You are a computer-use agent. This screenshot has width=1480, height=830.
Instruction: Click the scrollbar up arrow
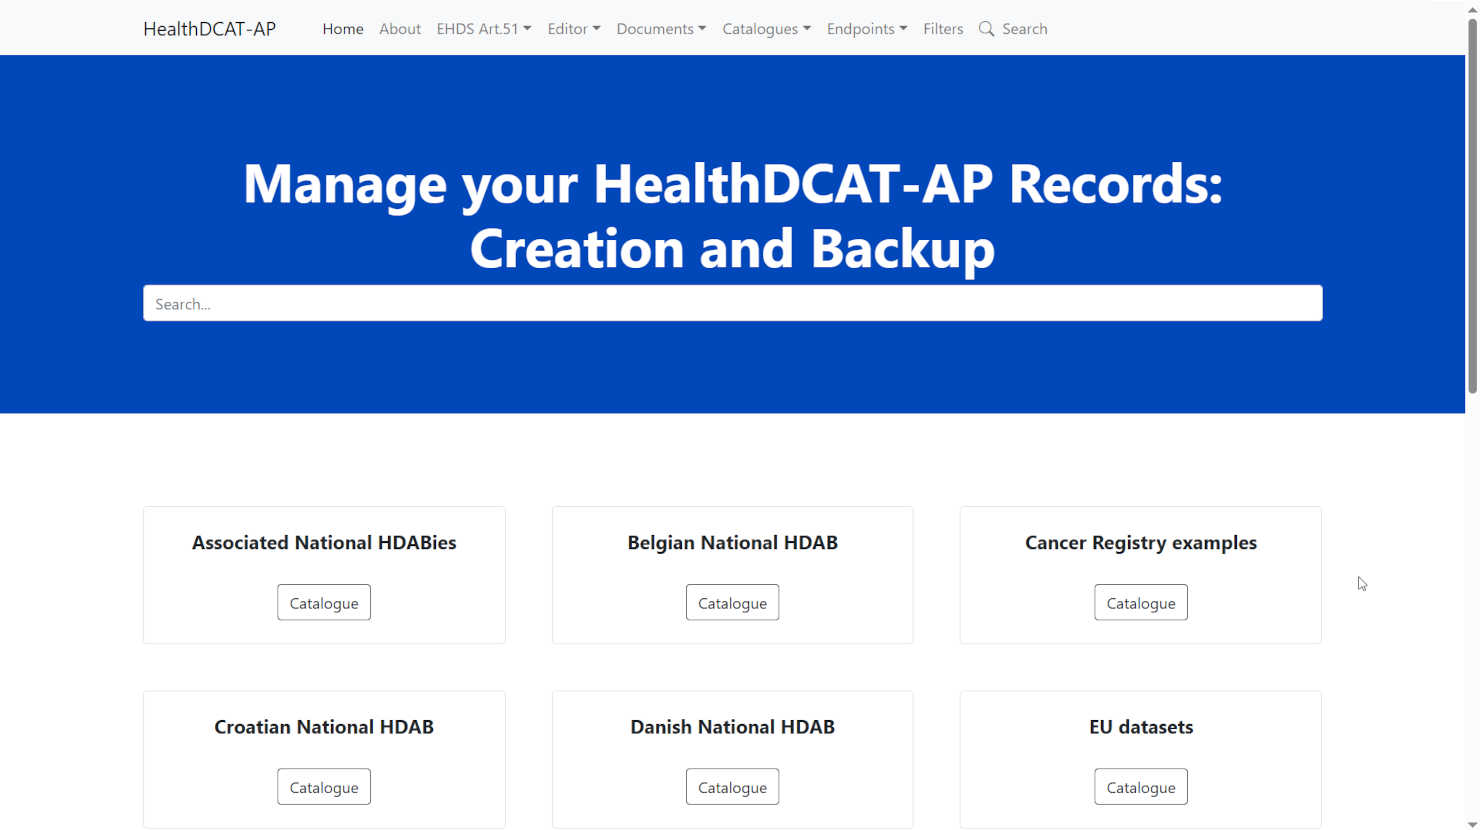(1472, 7)
